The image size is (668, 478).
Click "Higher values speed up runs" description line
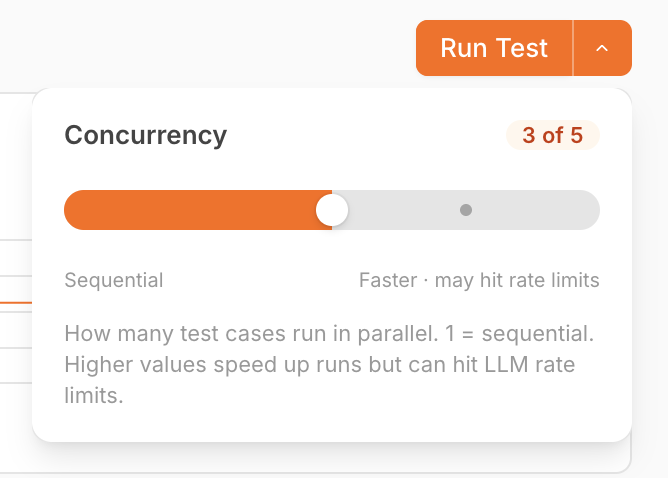point(211,365)
